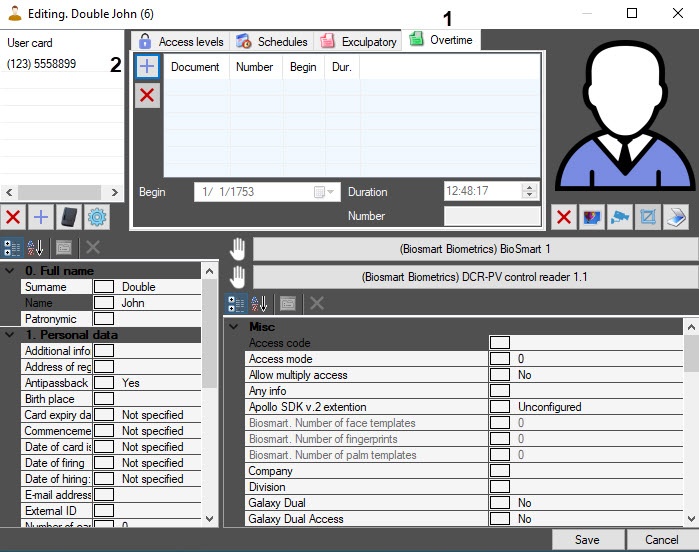699x552 pixels.
Task: Add a new user card
Action: pos(41,218)
